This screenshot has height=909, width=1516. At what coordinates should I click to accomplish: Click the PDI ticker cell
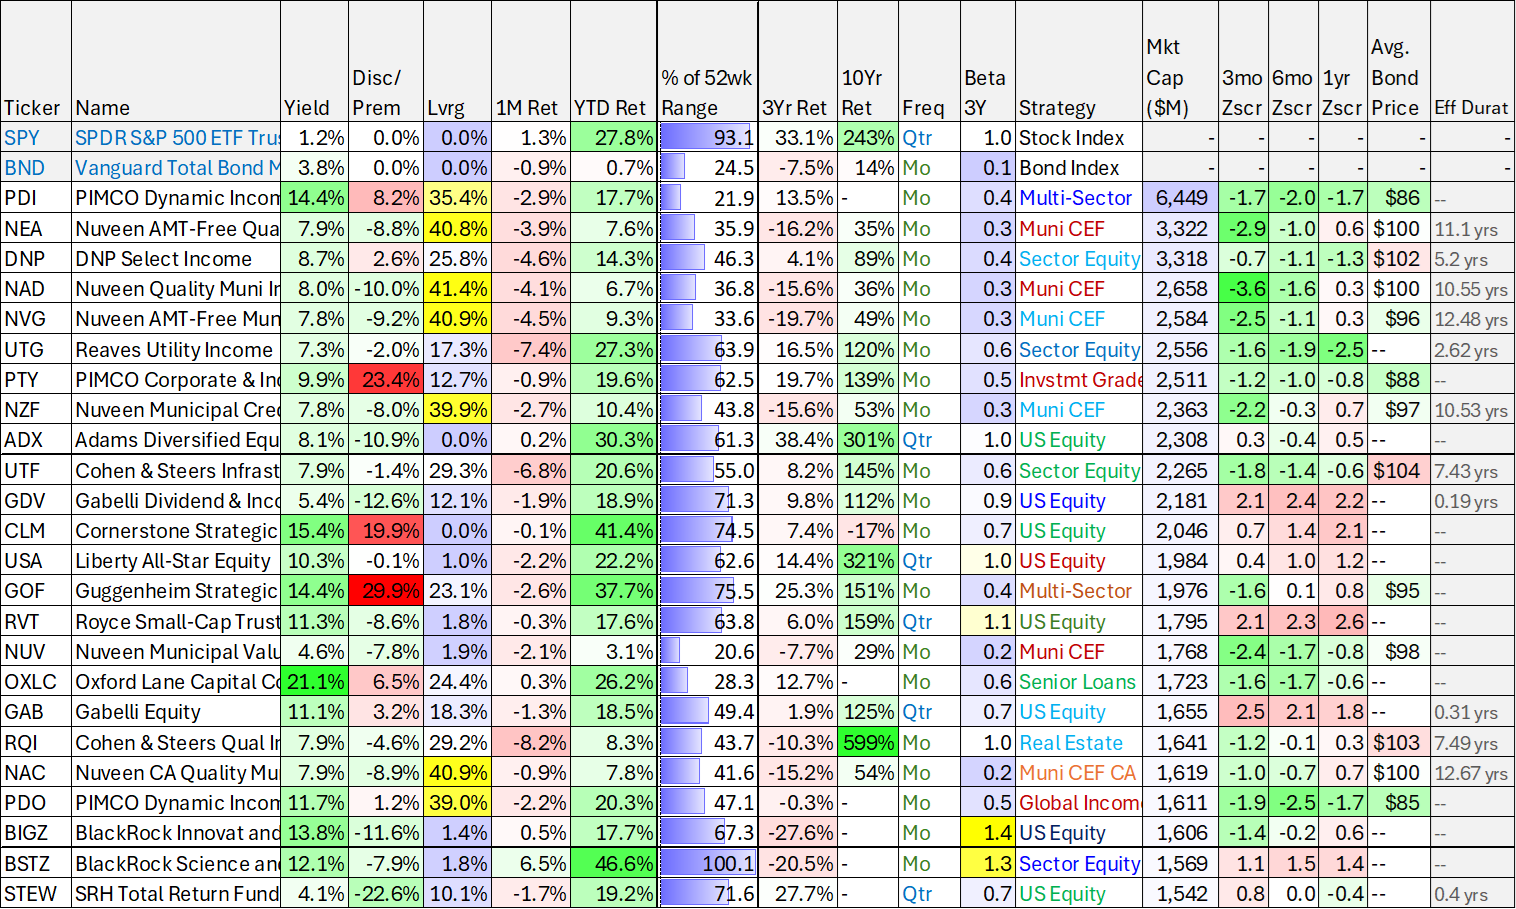pyautogui.click(x=36, y=198)
